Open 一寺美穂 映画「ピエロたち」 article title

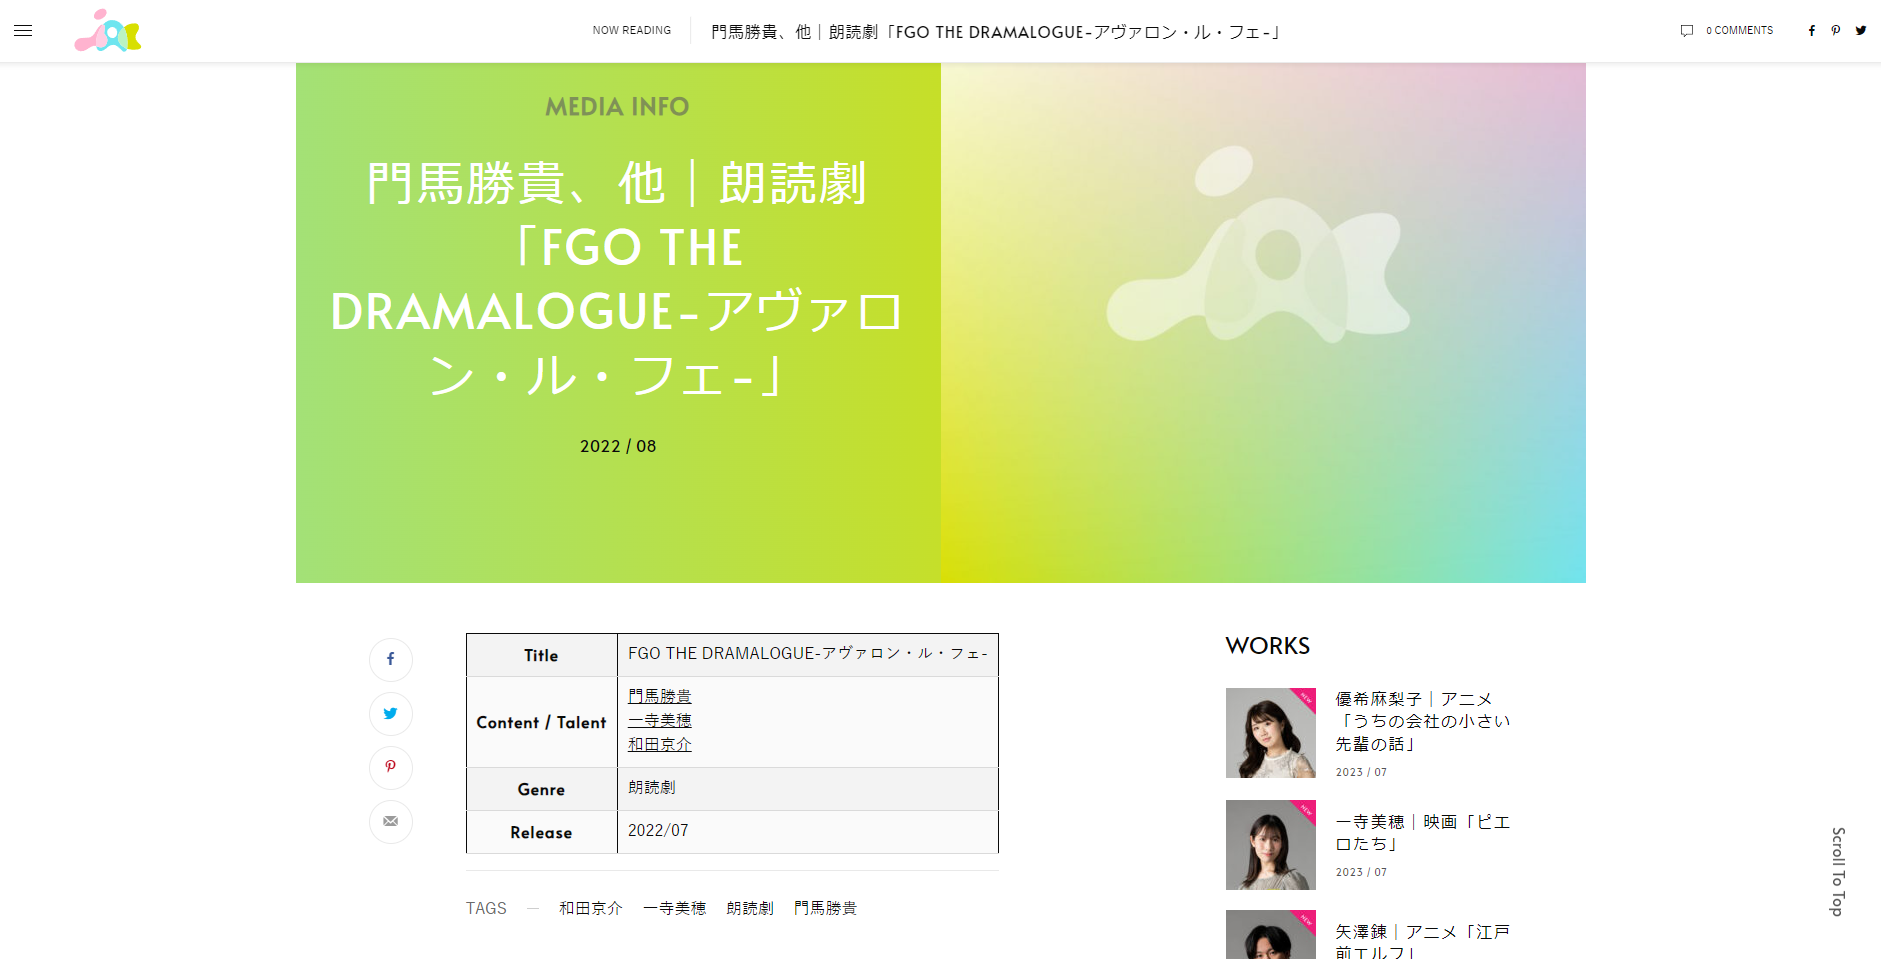[x=1422, y=832]
